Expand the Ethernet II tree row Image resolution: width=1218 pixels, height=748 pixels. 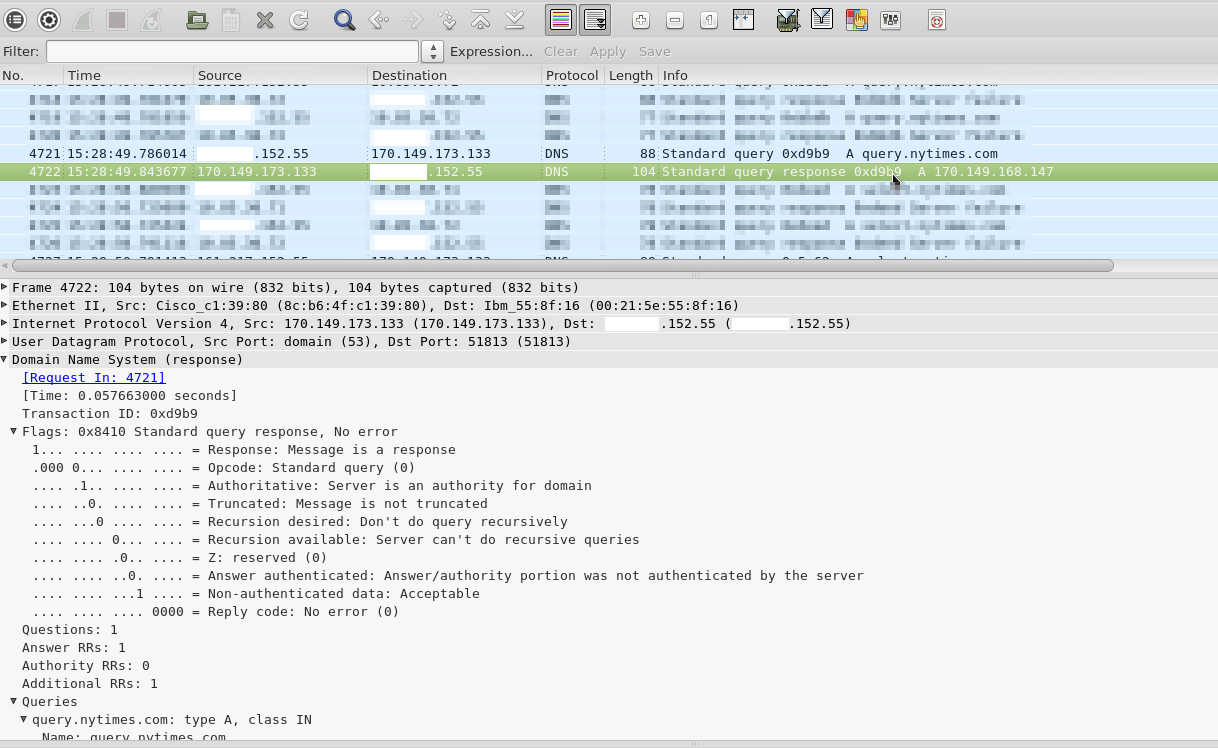tap(5, 306)
